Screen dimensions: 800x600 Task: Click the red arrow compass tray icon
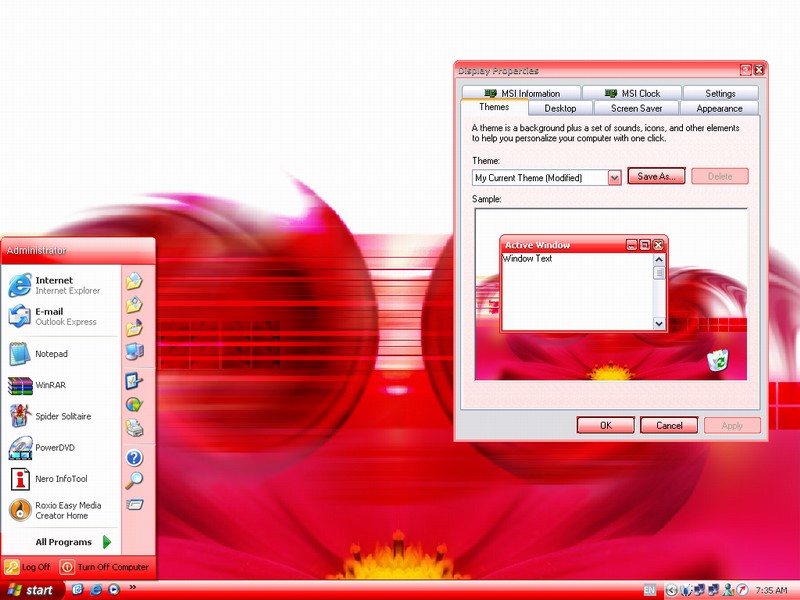click(x=742, y=590)
